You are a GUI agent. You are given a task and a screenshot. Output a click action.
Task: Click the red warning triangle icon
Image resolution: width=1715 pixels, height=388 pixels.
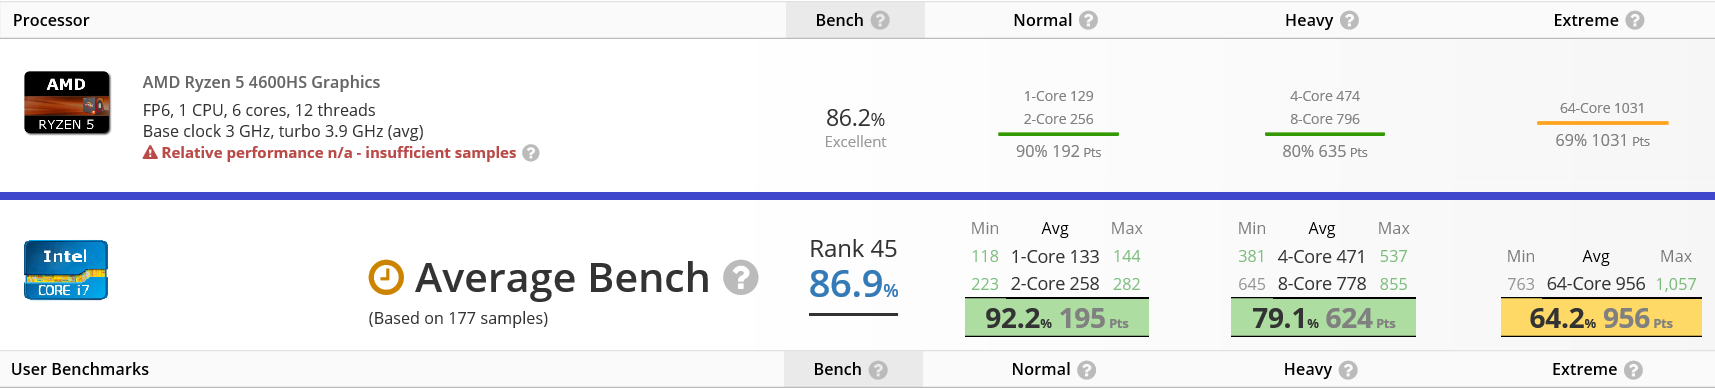click(x=150, y=152)
